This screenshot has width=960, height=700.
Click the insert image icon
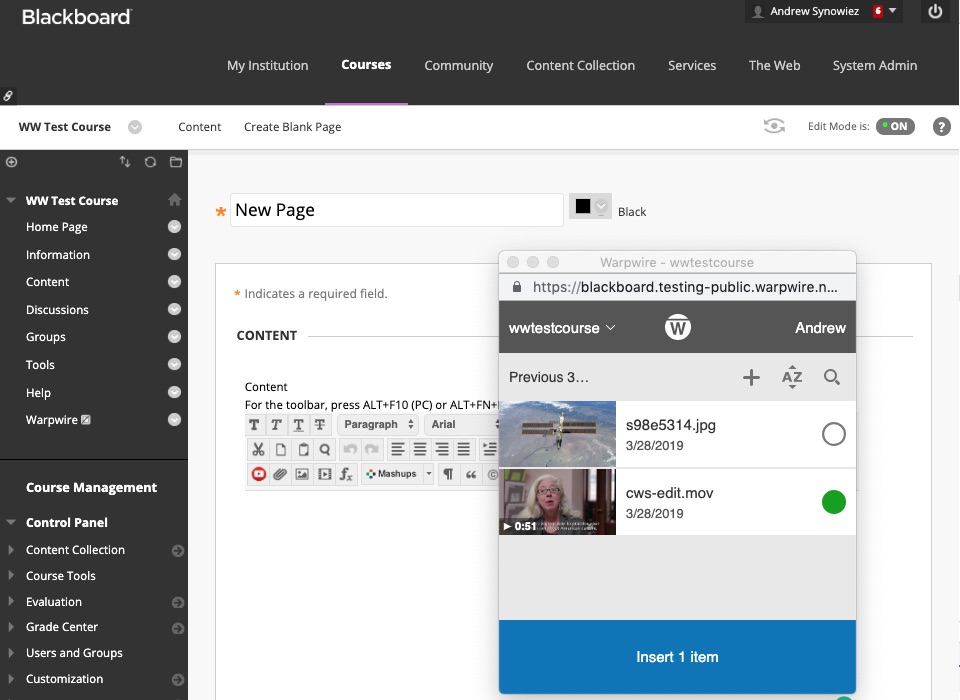coord(302,474)
